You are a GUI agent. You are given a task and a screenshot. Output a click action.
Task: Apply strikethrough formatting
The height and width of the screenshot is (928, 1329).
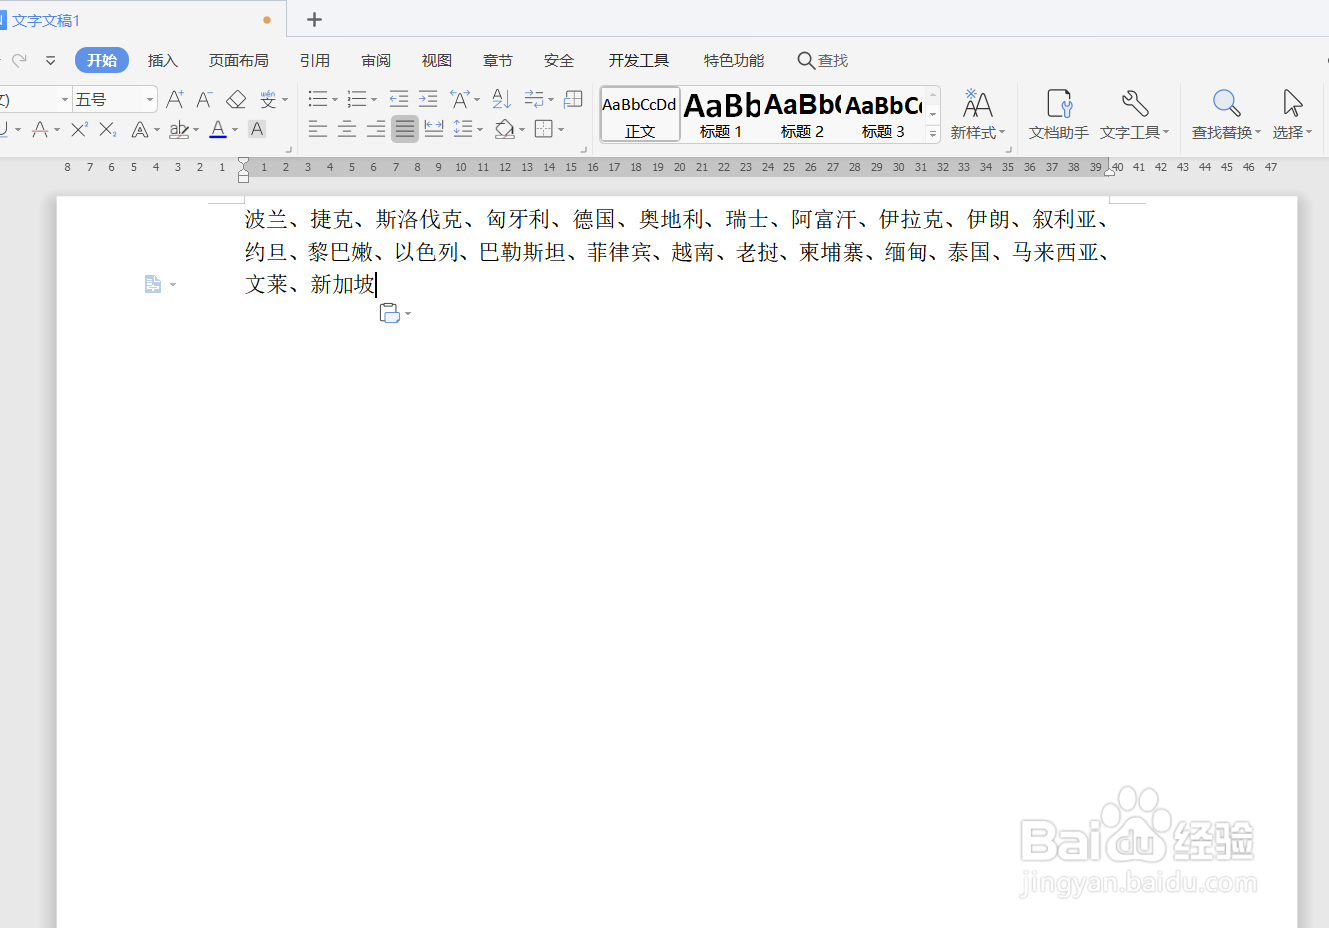[x=39, y=129]
